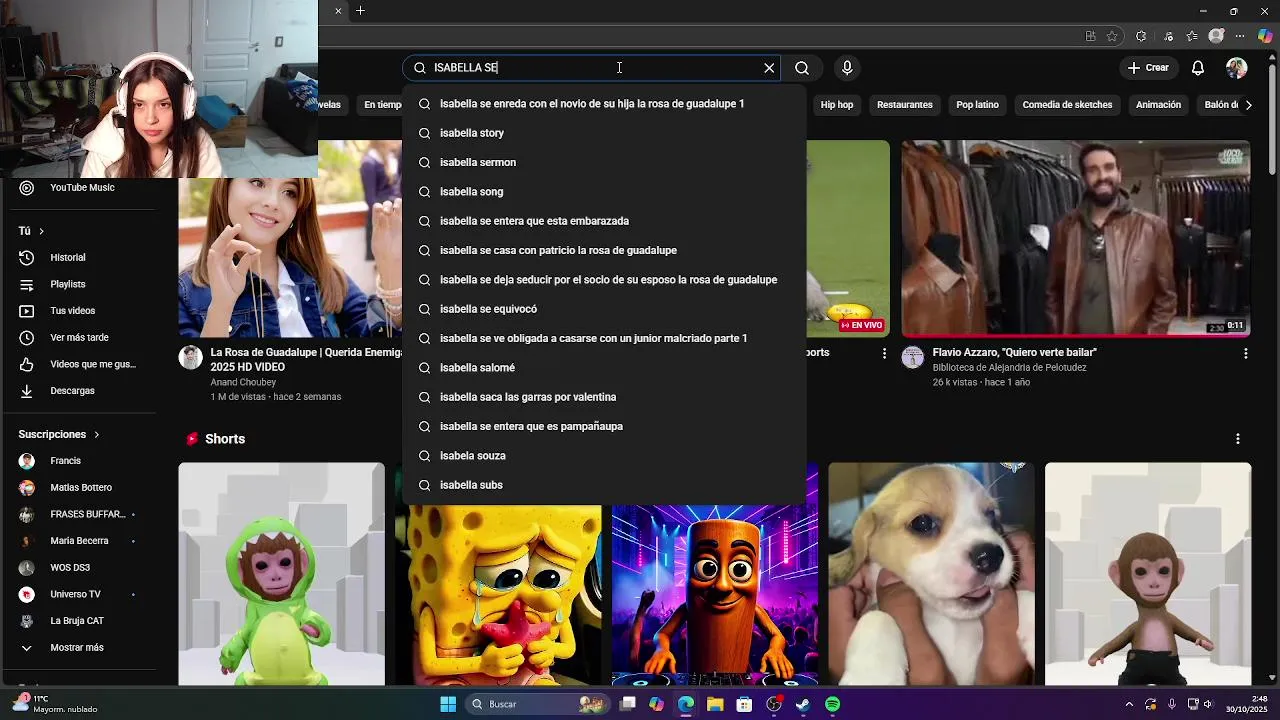Choose isabela souza suggestion

(604, 456)
